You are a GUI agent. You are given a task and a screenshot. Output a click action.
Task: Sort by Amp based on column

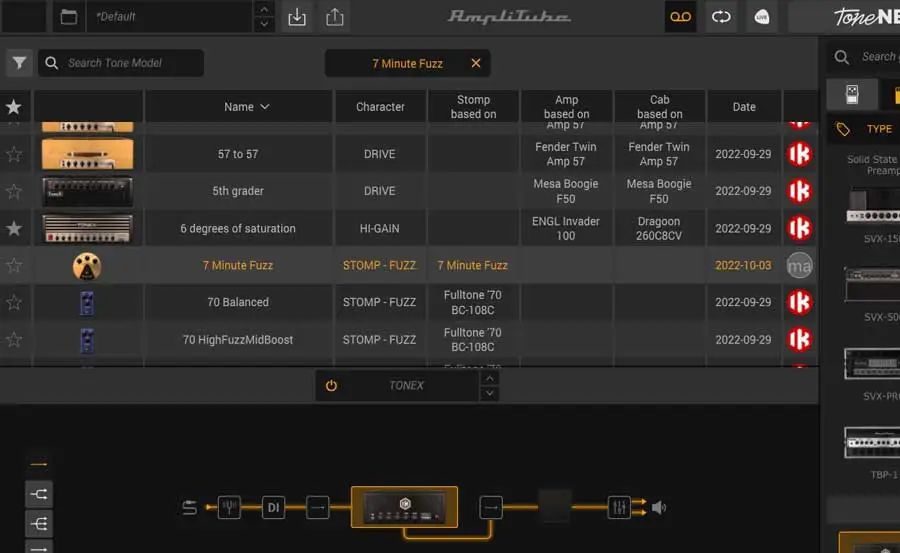567,107
